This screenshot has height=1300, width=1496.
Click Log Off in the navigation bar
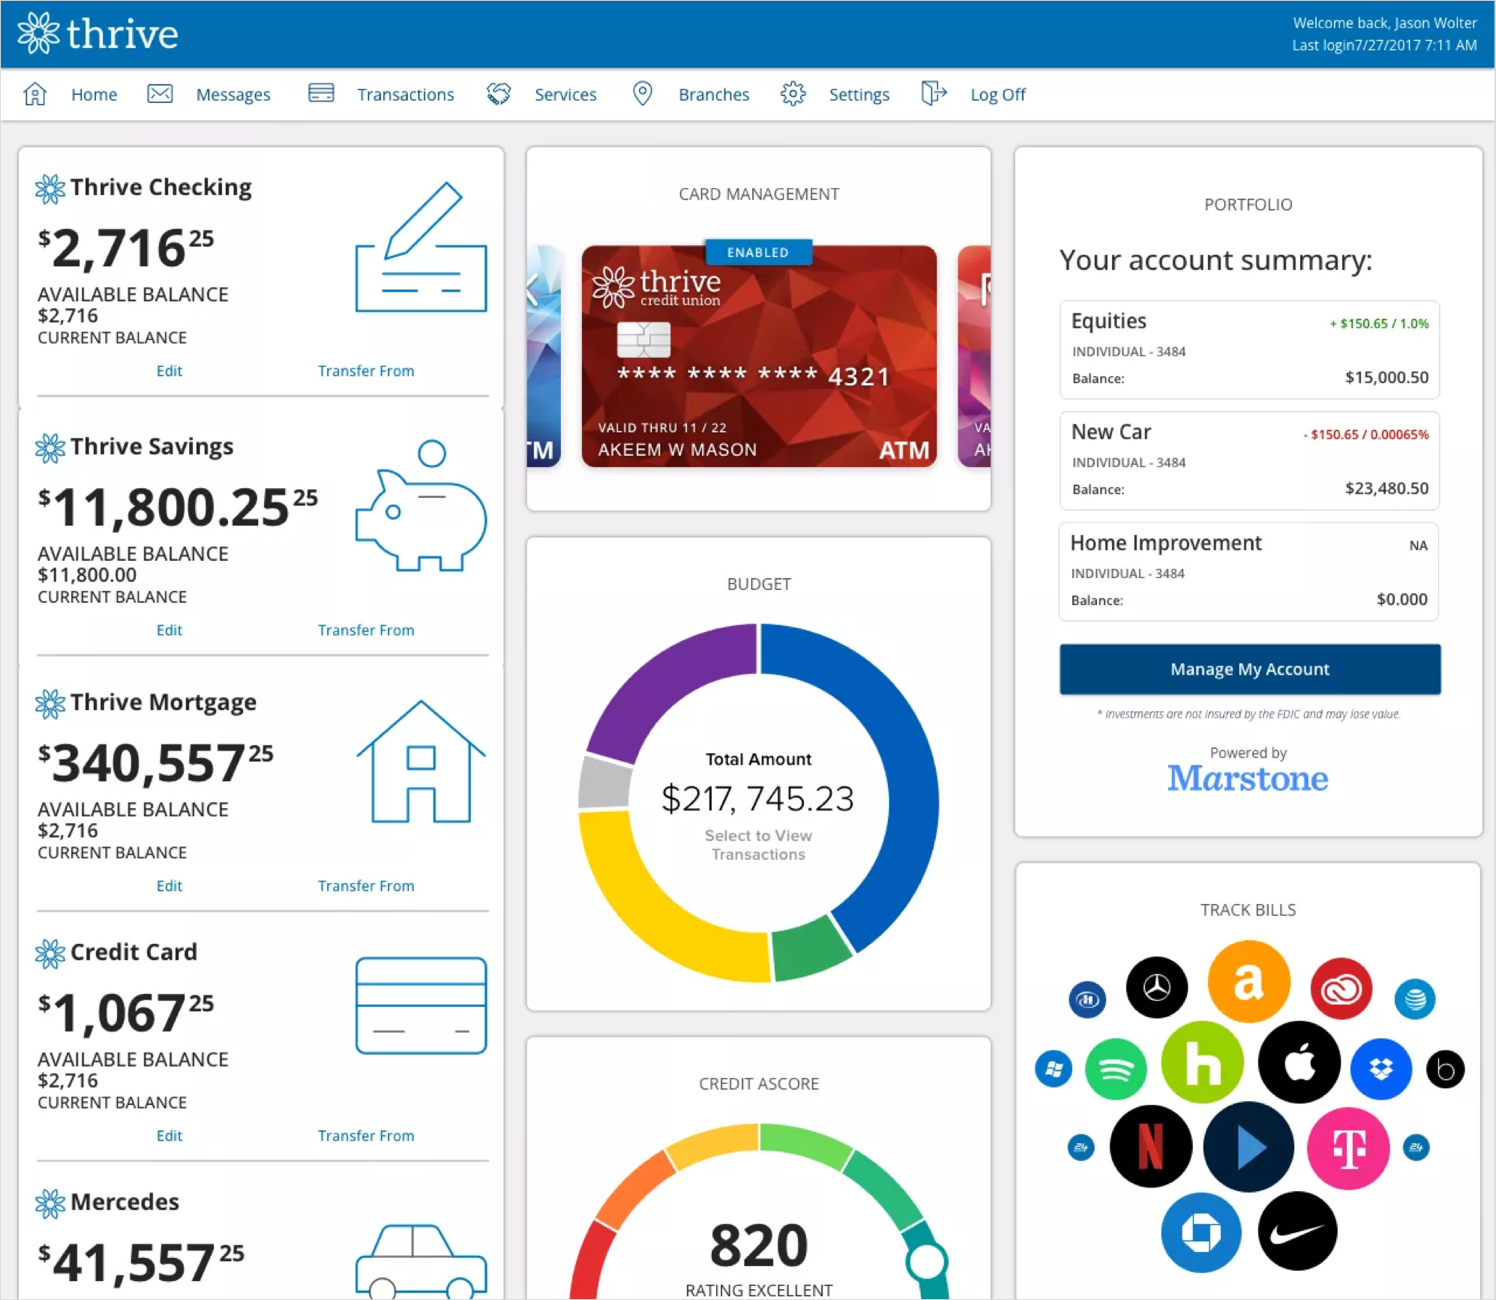tap(998, 94)
